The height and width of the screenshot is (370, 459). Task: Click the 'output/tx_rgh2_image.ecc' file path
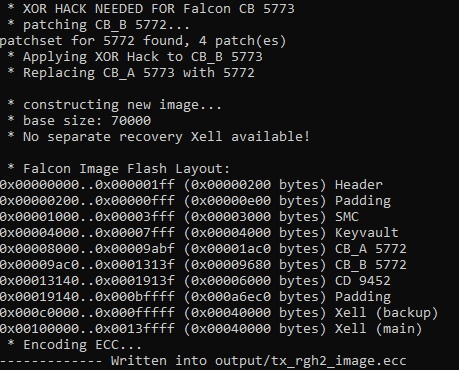pyautogui.click(x=311, y=361)
